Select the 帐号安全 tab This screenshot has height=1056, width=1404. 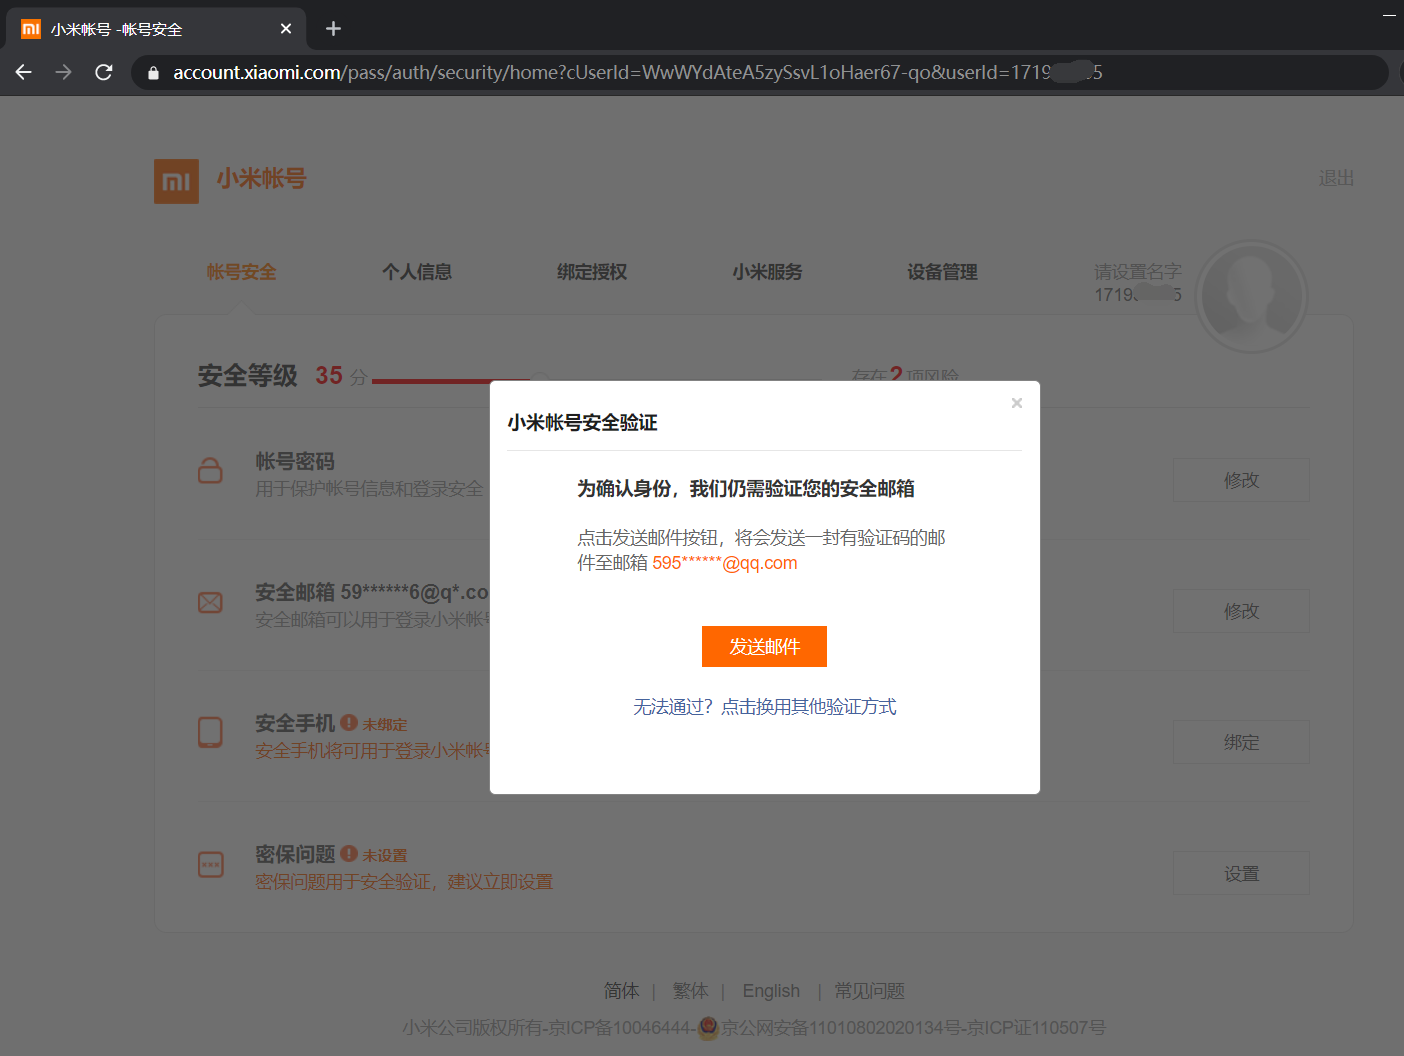click(241, 272)
